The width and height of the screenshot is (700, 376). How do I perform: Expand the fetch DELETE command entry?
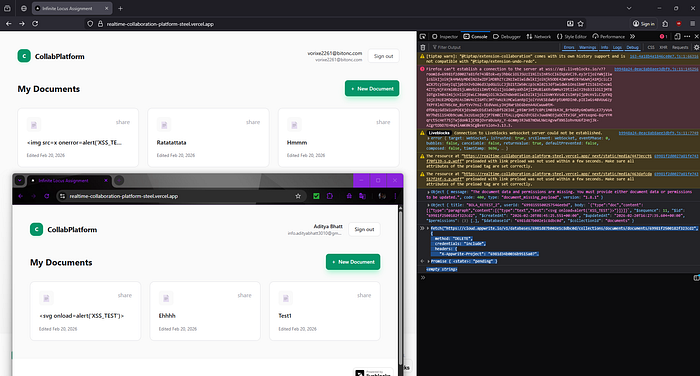[429, 228]
